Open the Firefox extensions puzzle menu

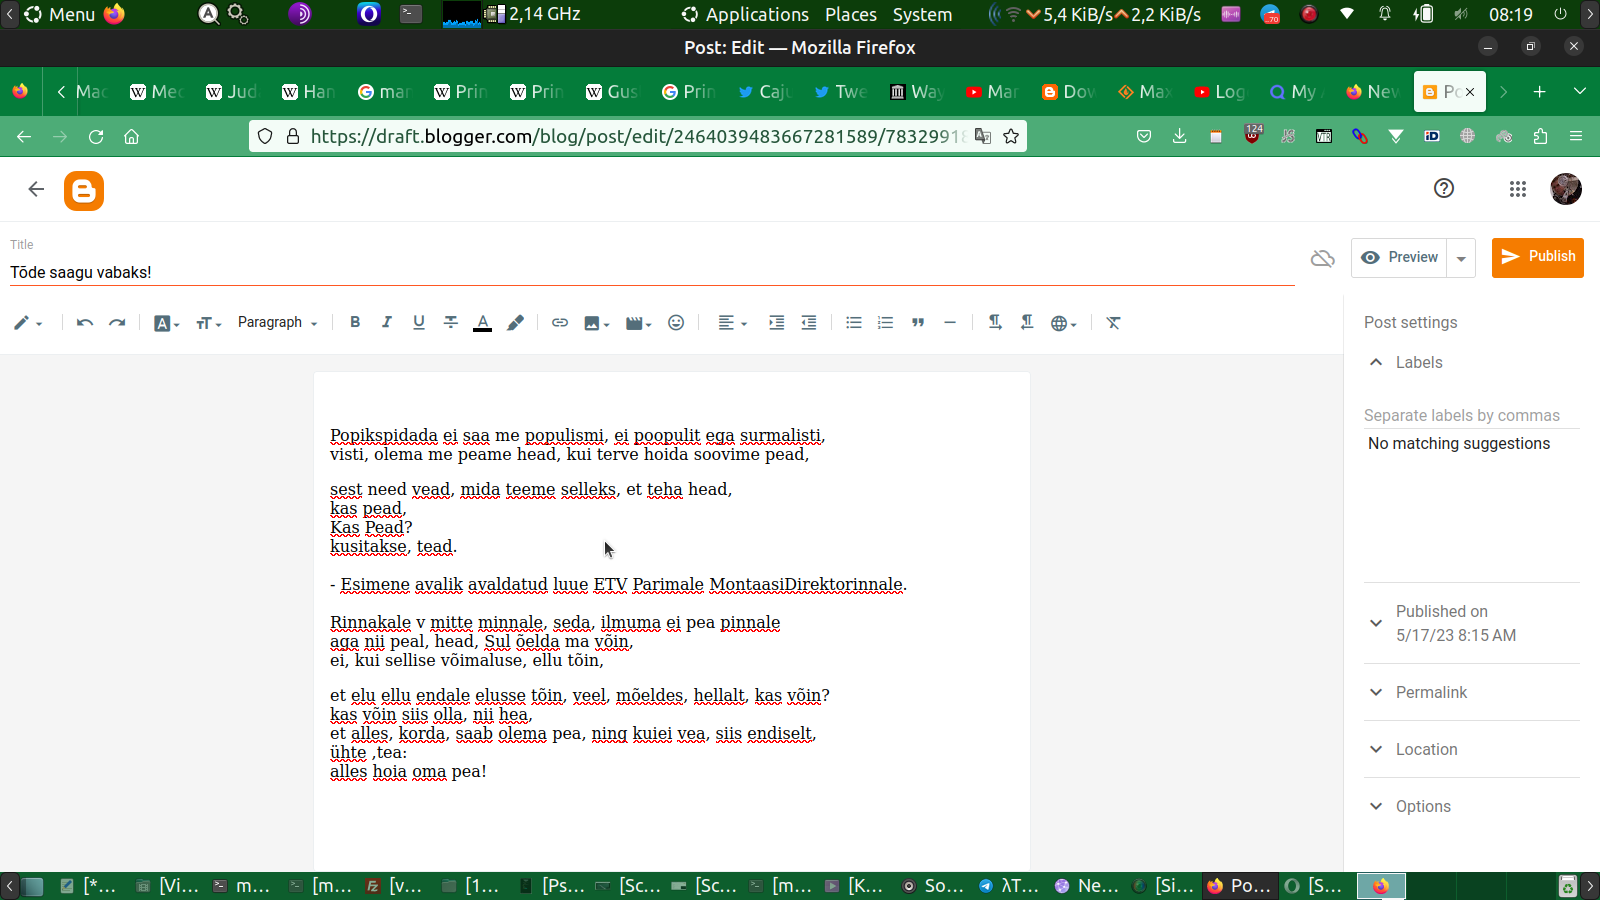click(1540, 136)
